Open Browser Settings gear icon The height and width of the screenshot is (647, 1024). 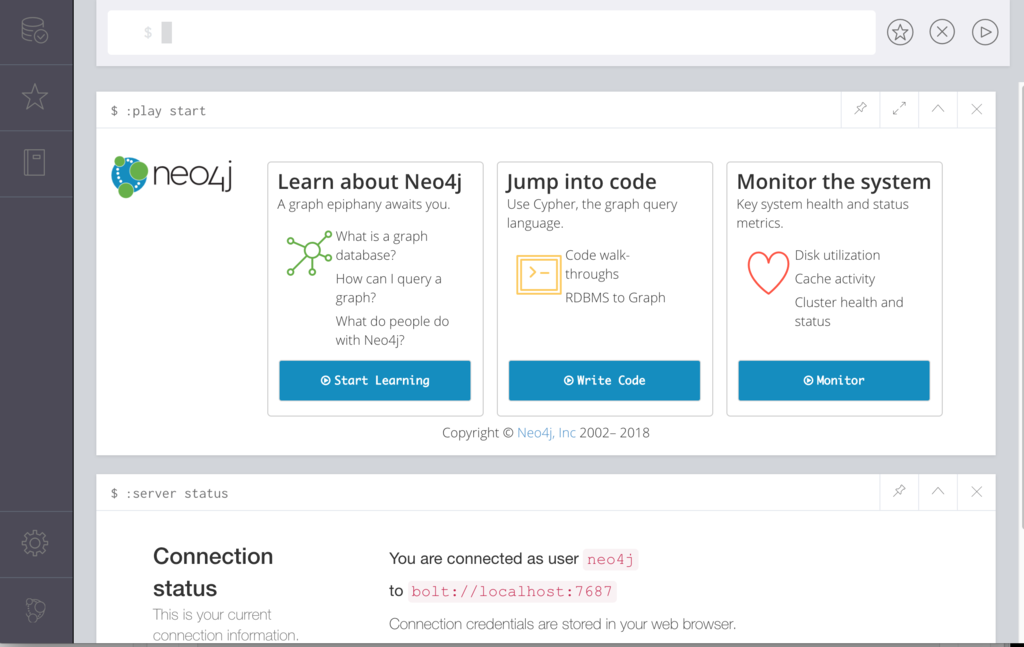(35, 543)
